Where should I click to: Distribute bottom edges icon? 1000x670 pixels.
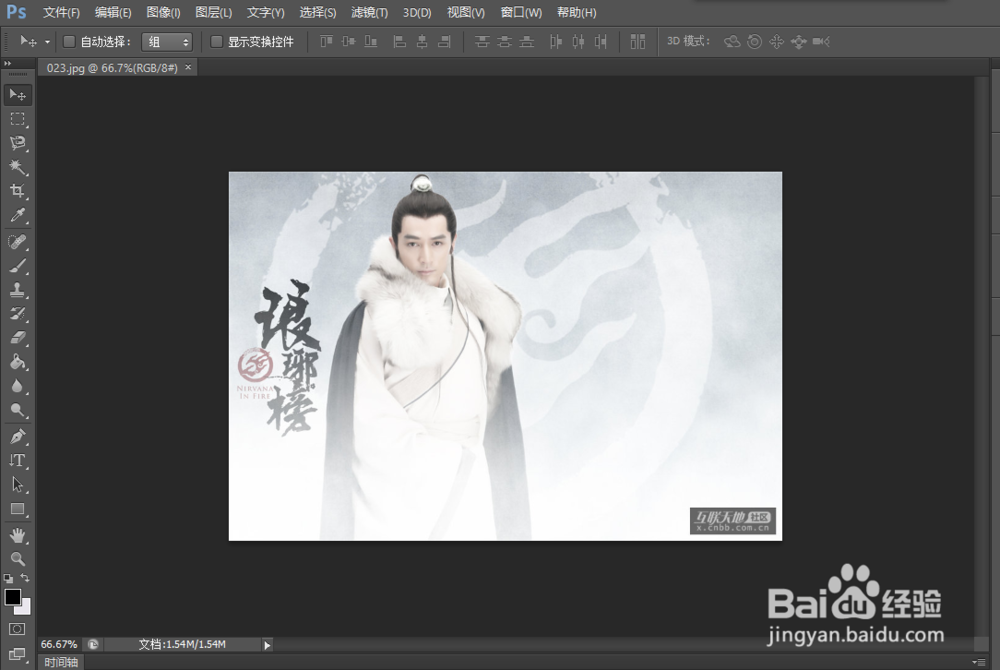click(x=527, y=42)
